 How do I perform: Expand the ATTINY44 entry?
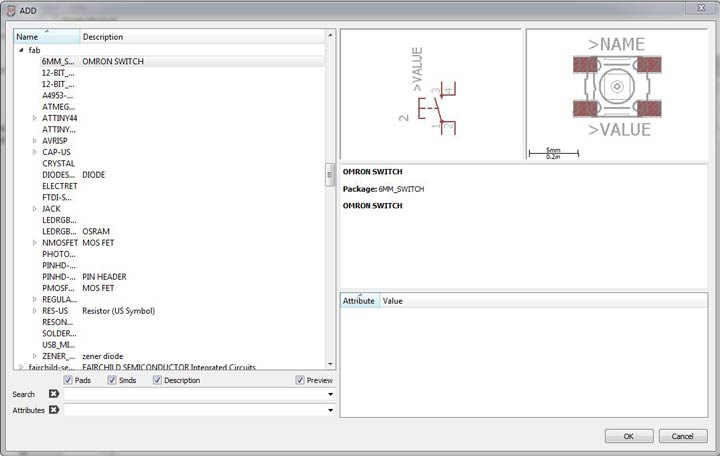(x=34, y=118)
